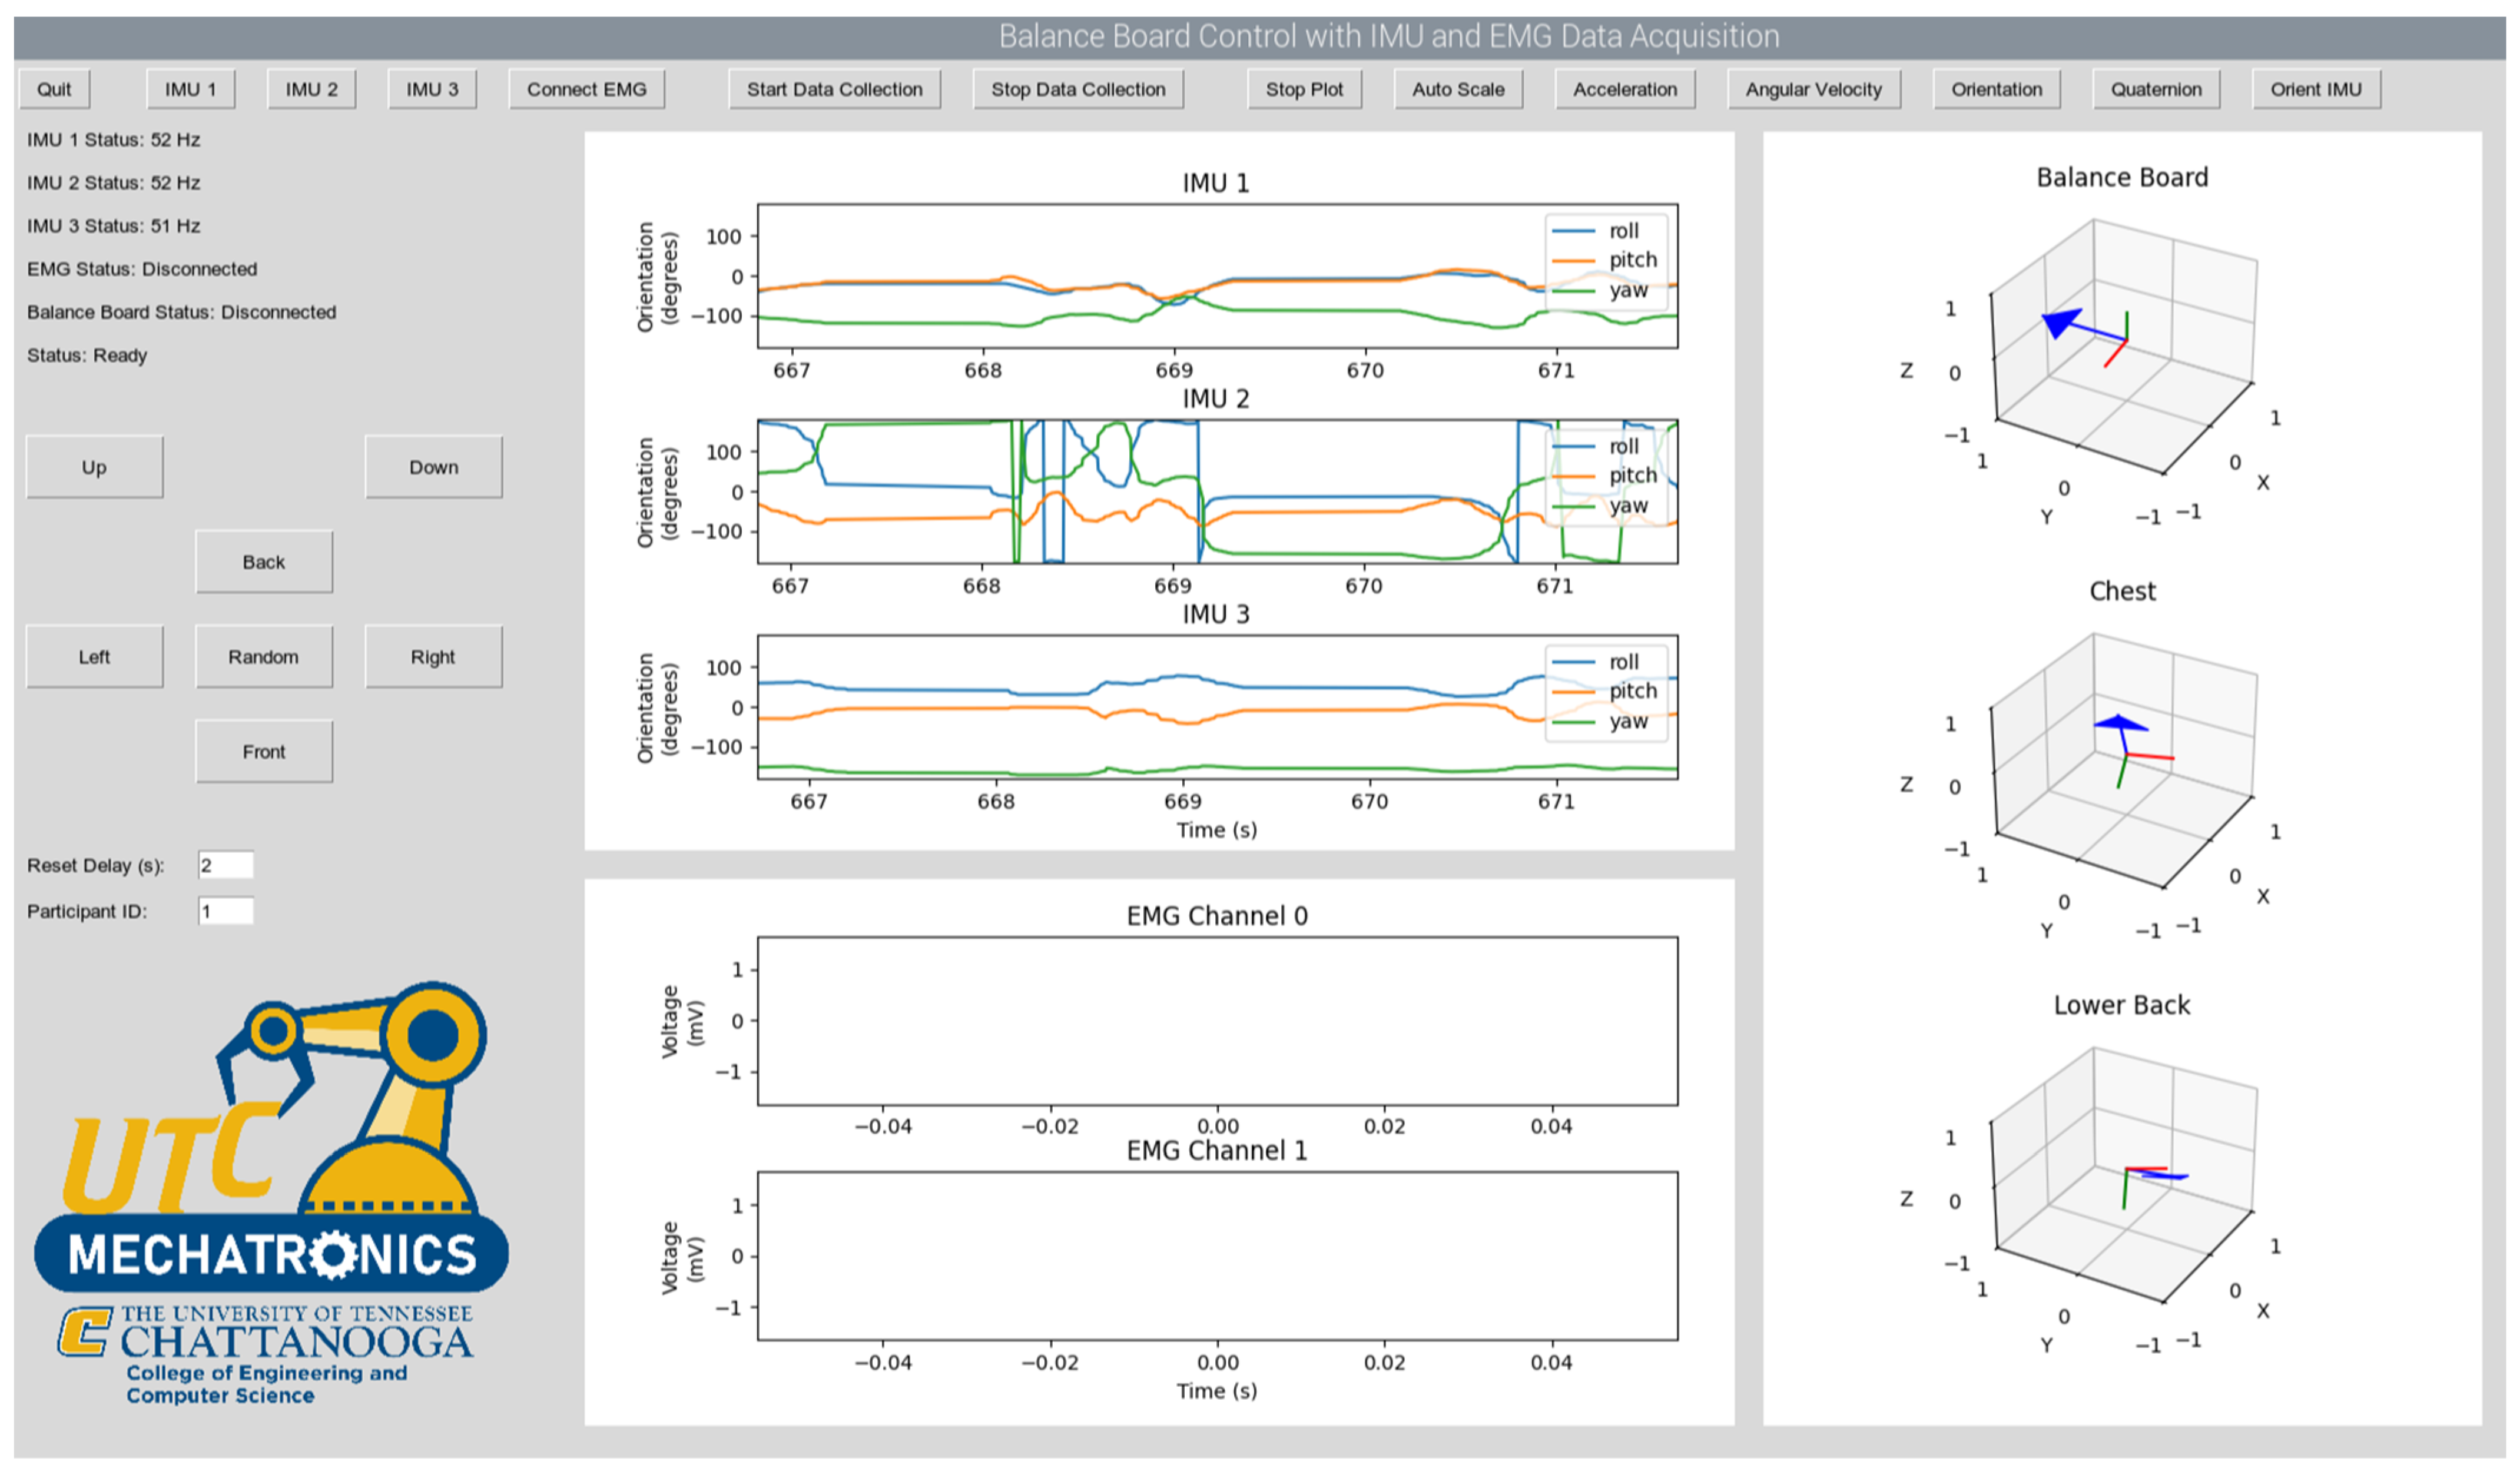Enable Auto Scale for the plots
Screen dimensions: 2520x1475
coord(1457,89)
